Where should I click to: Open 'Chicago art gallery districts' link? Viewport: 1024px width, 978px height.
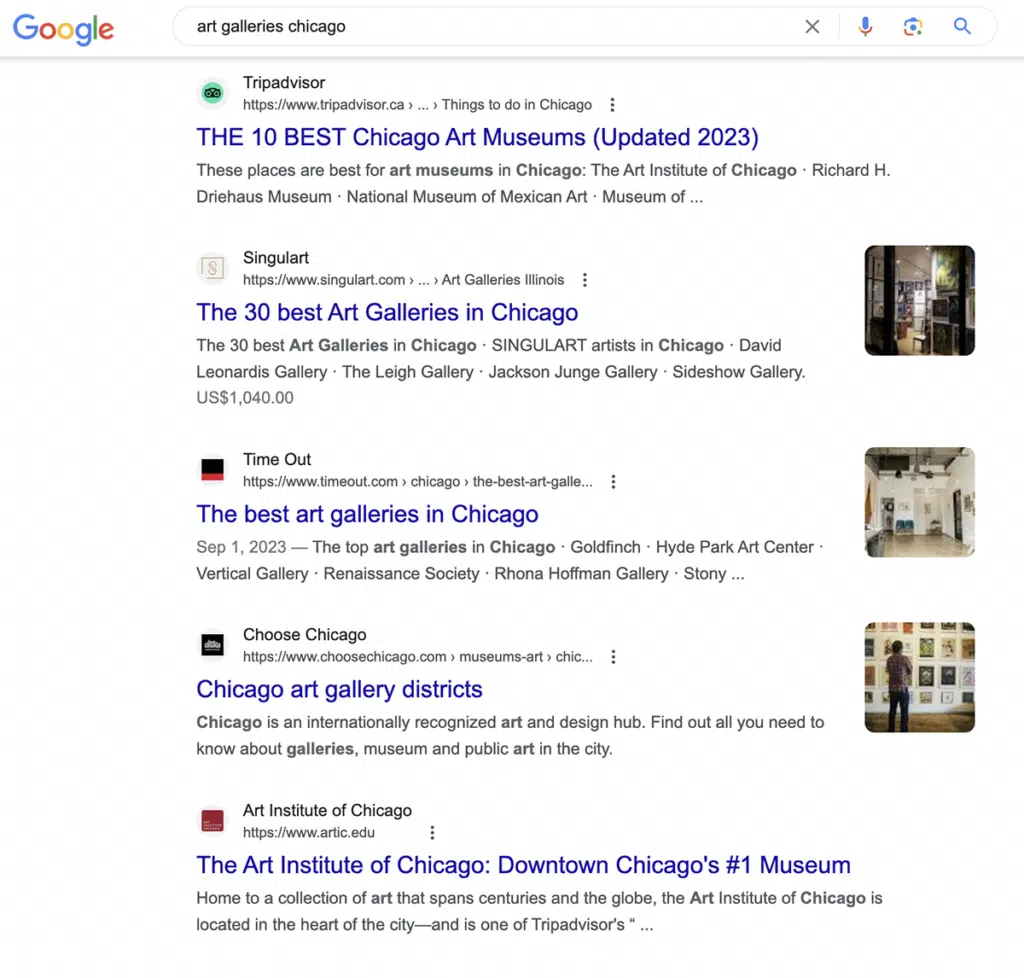pyautogui.click(x=339, y=689)
